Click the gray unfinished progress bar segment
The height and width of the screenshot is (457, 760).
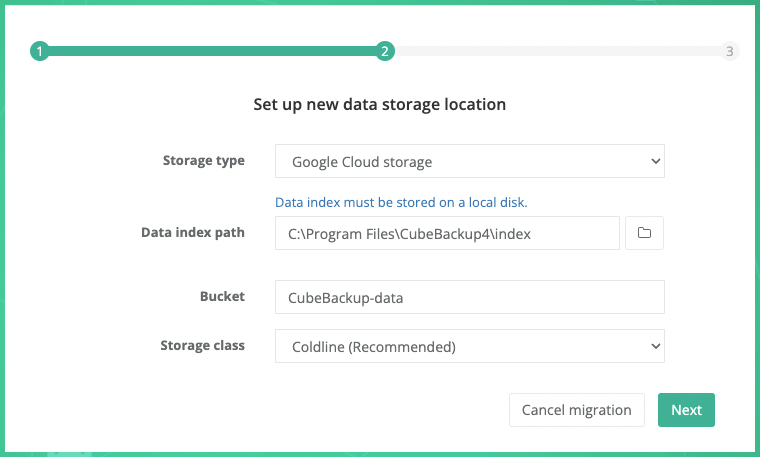pos(555,52)
